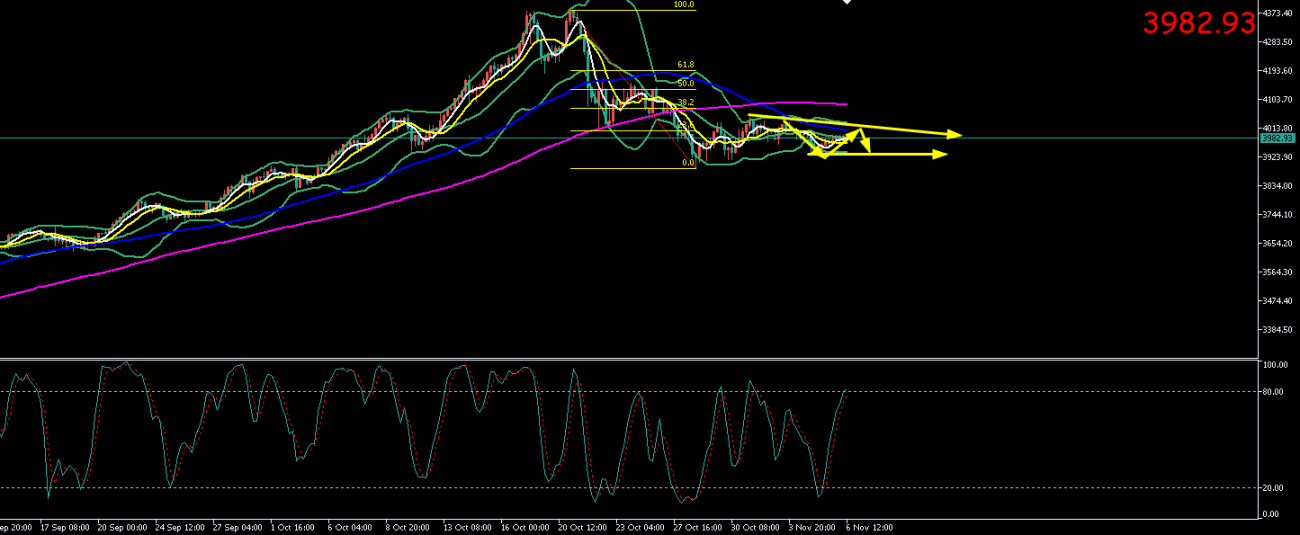Click the Fibonacci 50.0 level label

pos(685,84)
